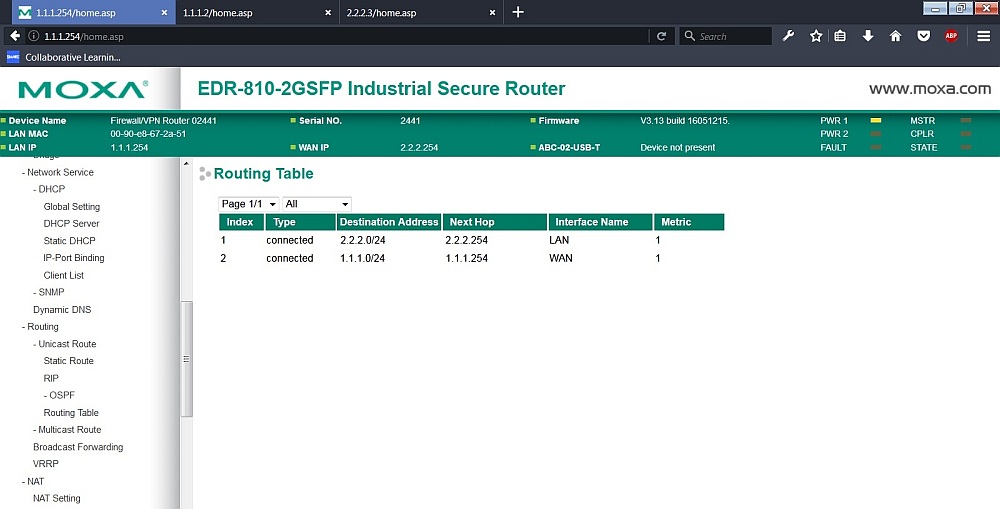
Task: Go to home page icon
Action: [x=895, y=36]
